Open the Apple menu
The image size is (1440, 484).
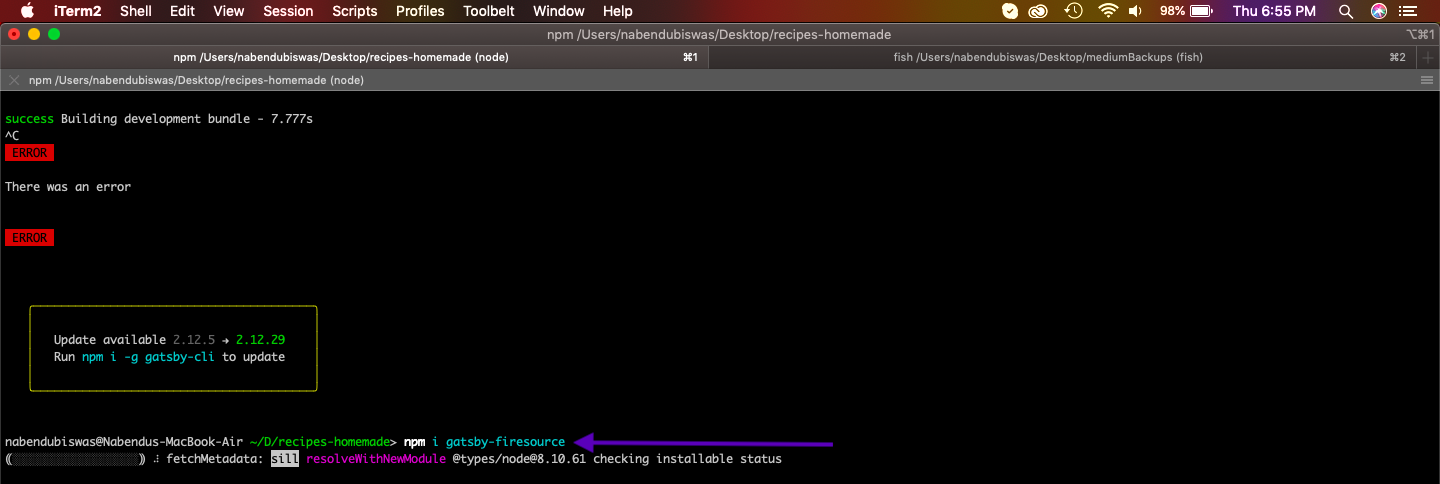click(x=26, y=11)
